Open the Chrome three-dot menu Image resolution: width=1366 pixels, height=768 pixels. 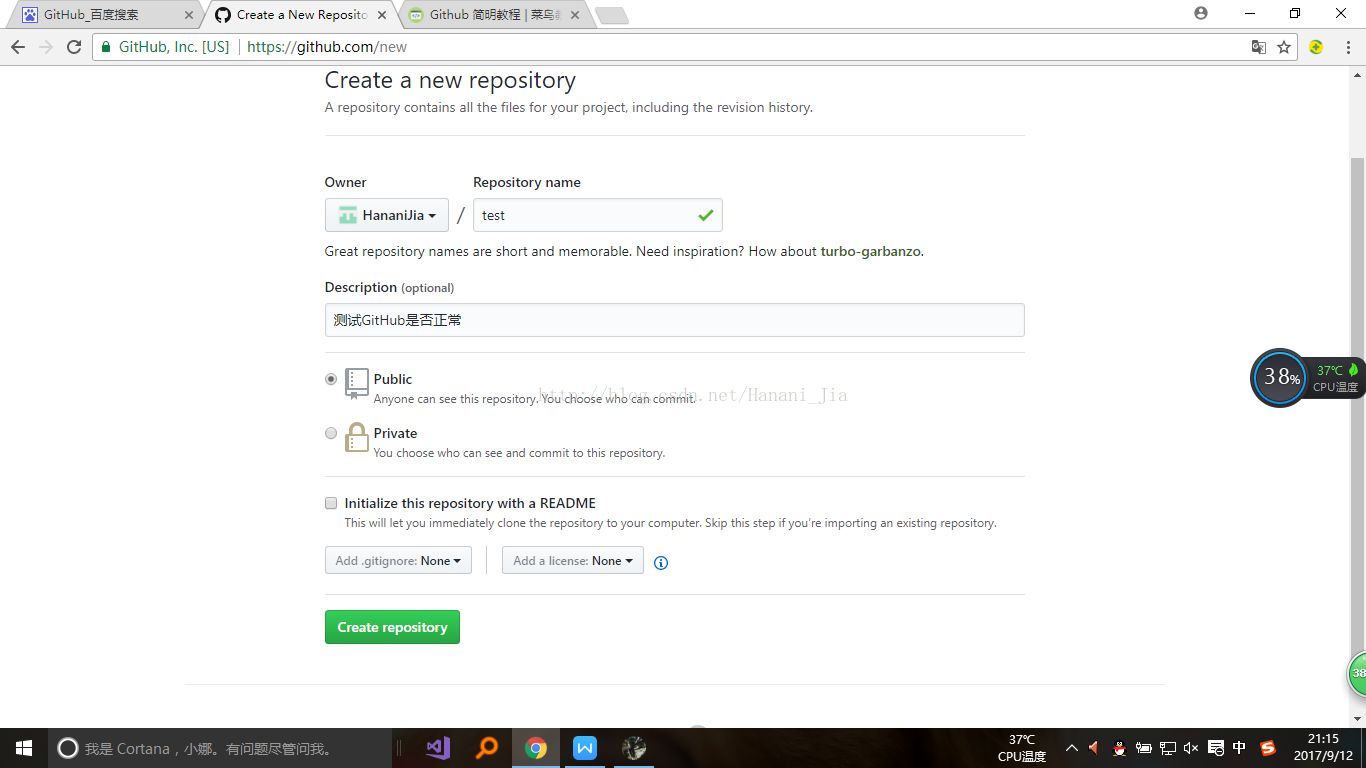[x=1346, y=47]
